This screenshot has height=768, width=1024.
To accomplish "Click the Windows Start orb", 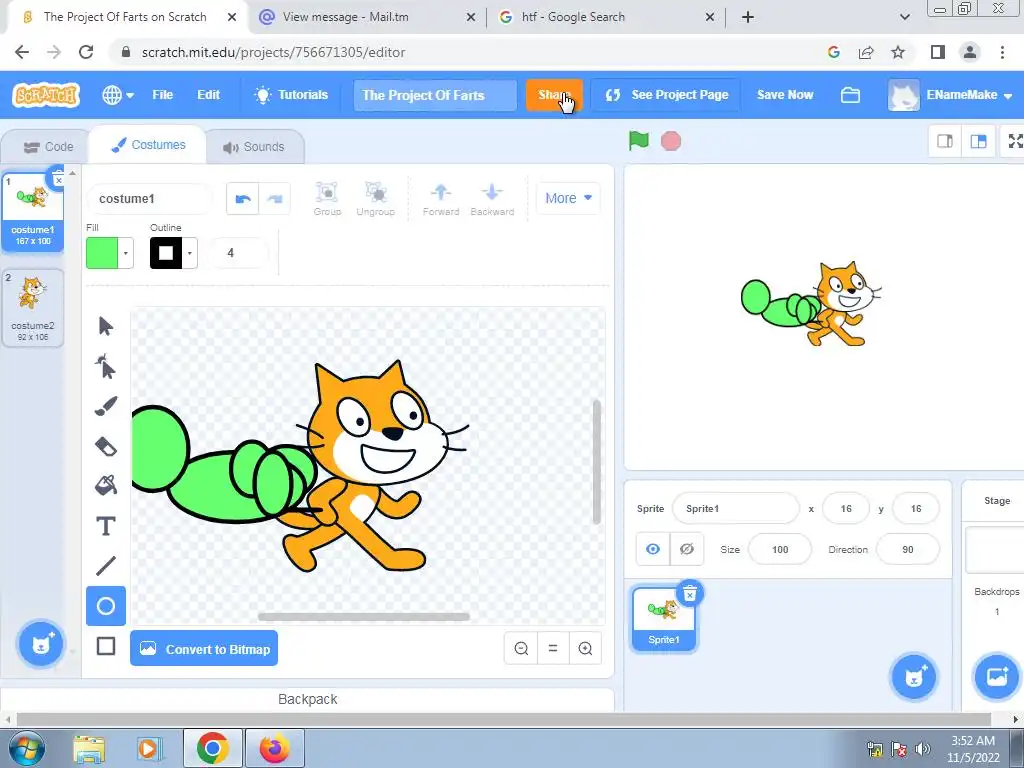I will tap(25, 748).
